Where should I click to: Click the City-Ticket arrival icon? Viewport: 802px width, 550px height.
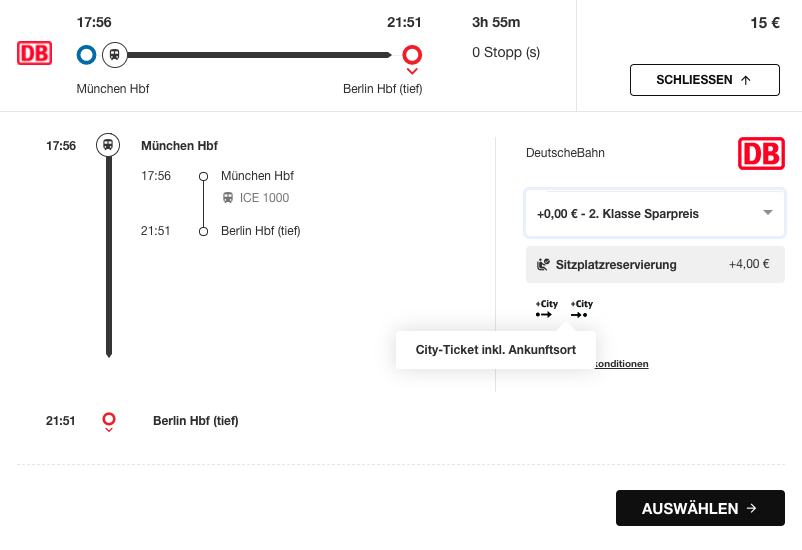(581, 309)
